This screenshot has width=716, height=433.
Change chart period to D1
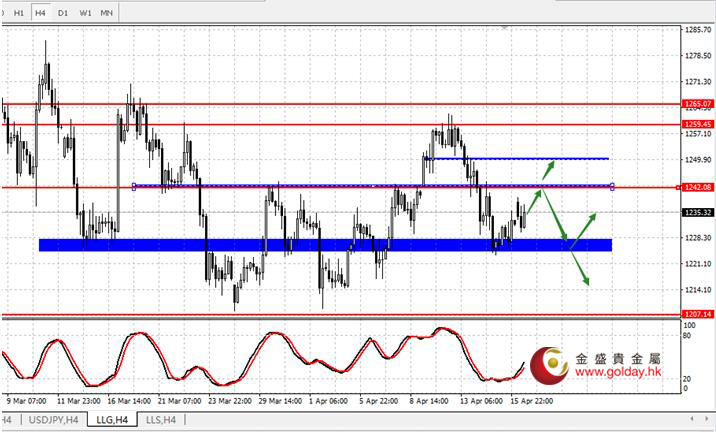[x=63, y=13]
